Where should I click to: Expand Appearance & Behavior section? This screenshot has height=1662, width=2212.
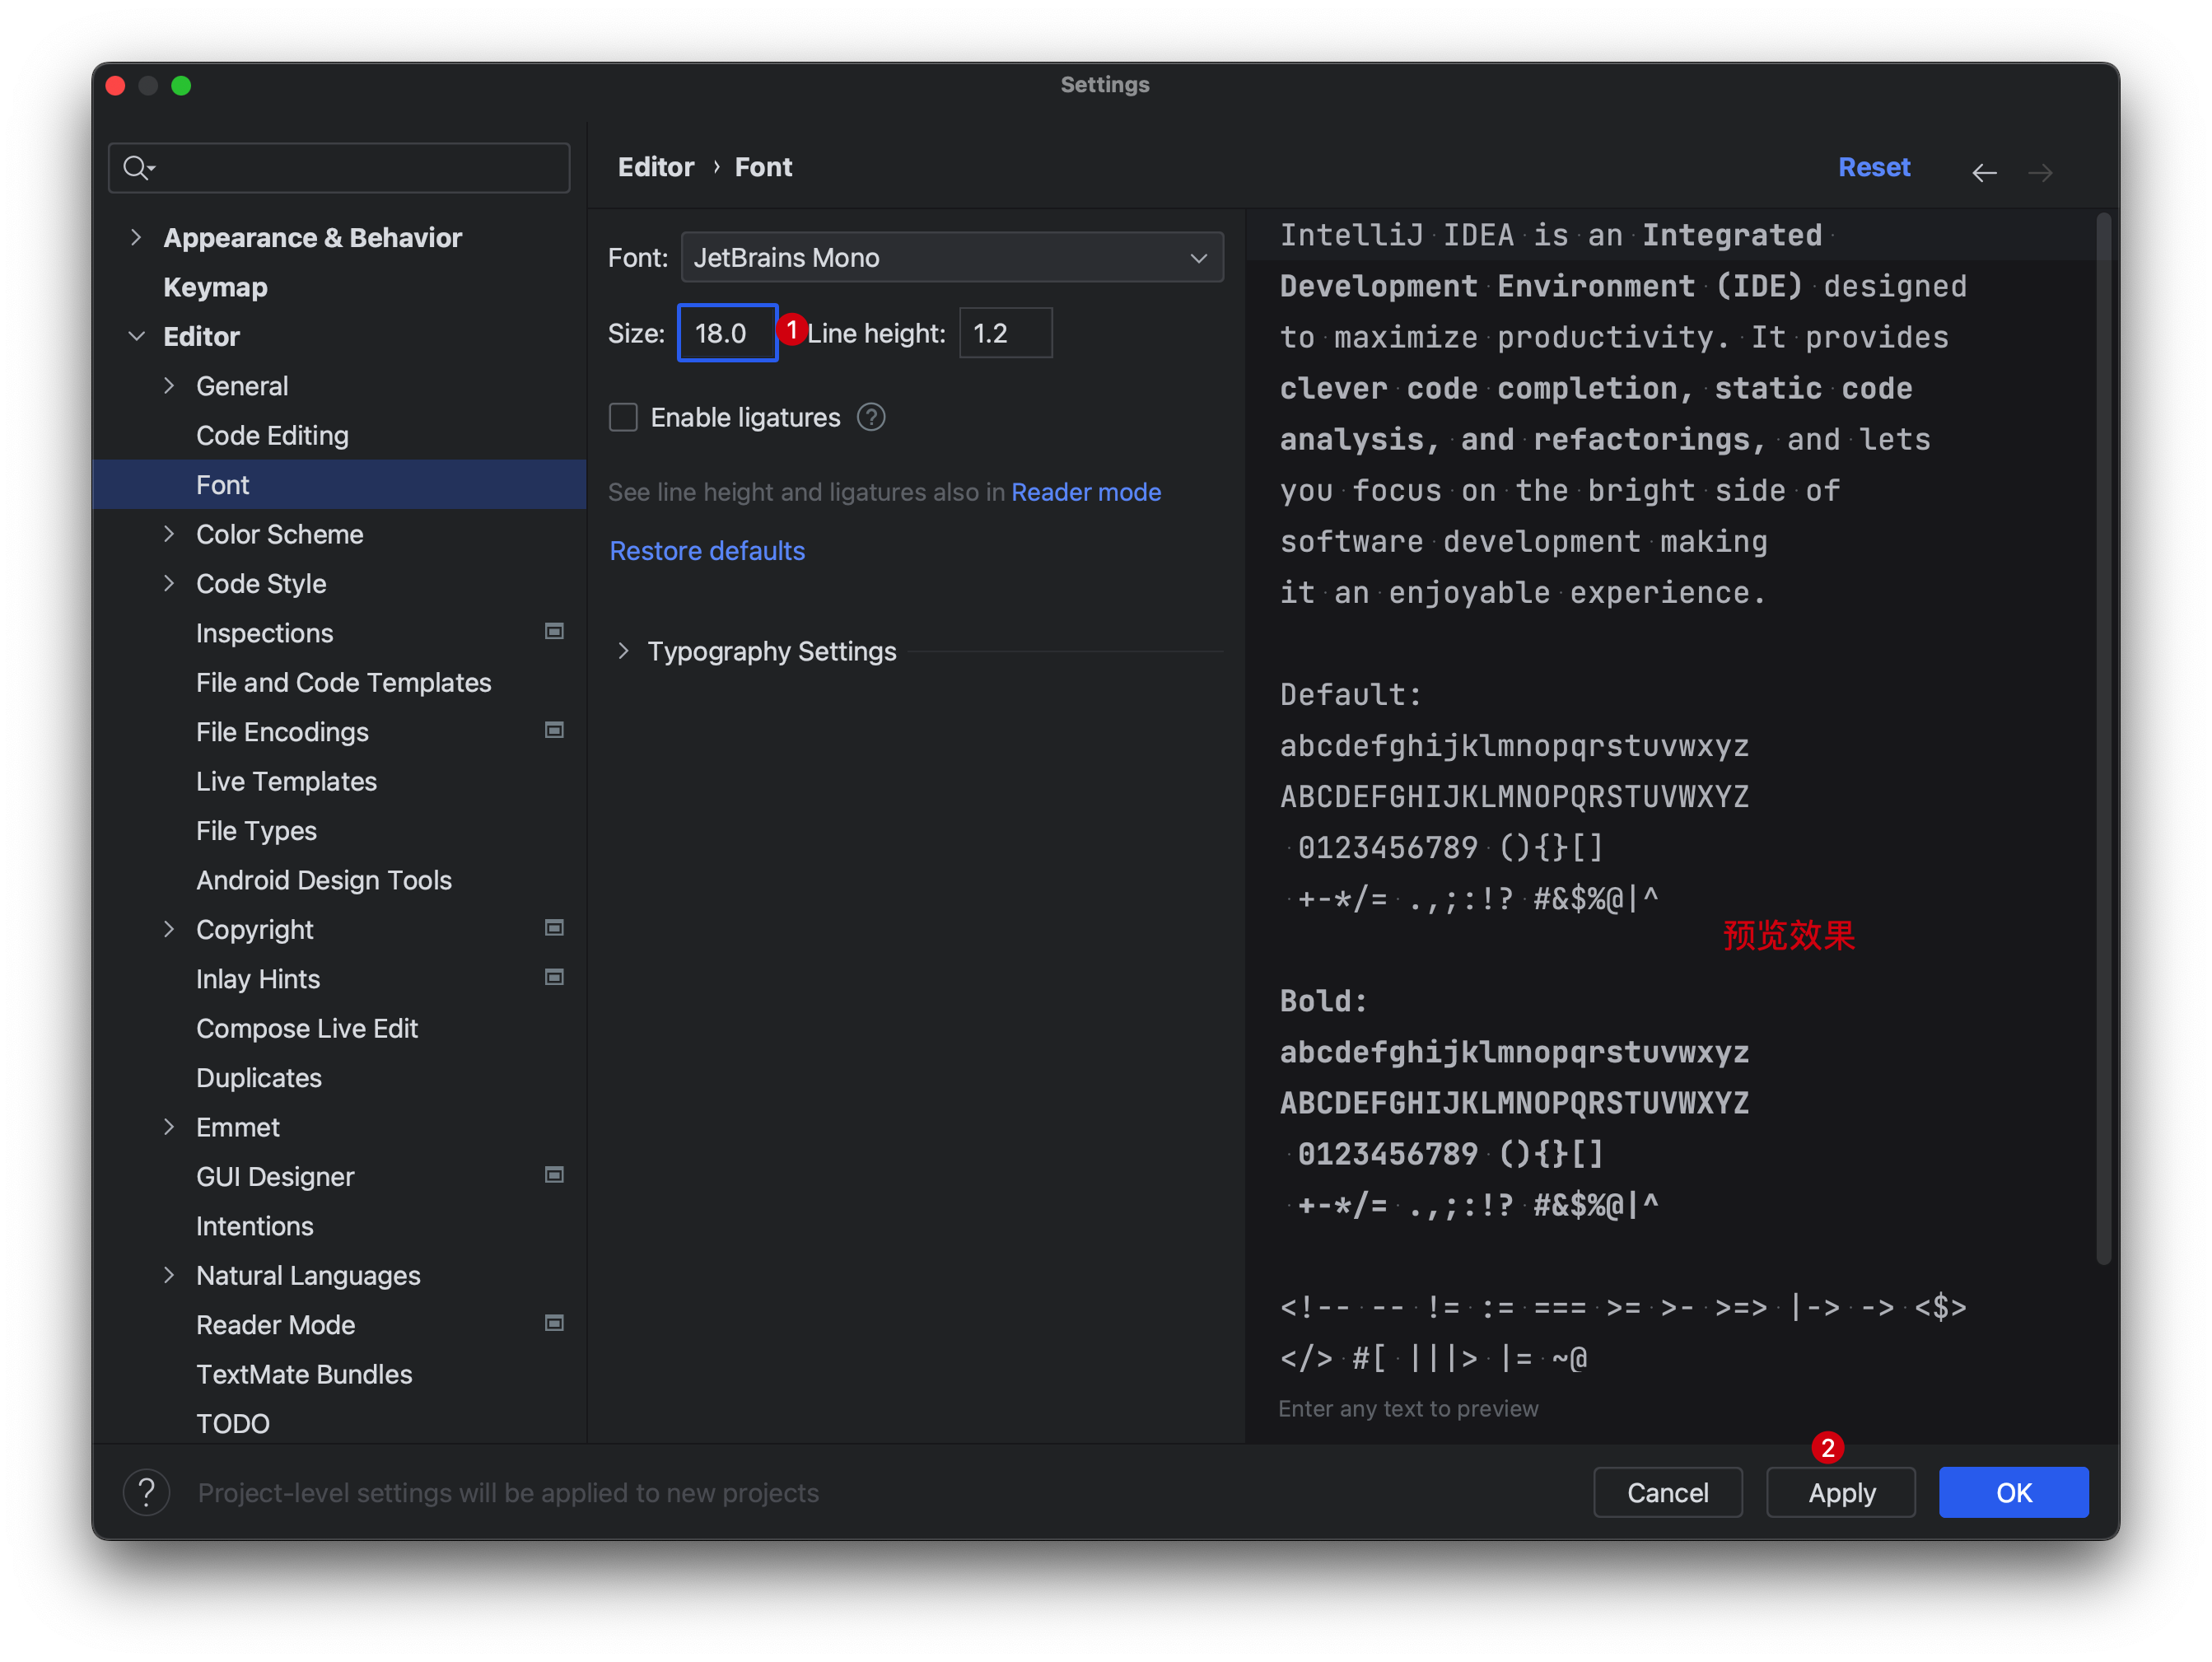tap(136, 237)
